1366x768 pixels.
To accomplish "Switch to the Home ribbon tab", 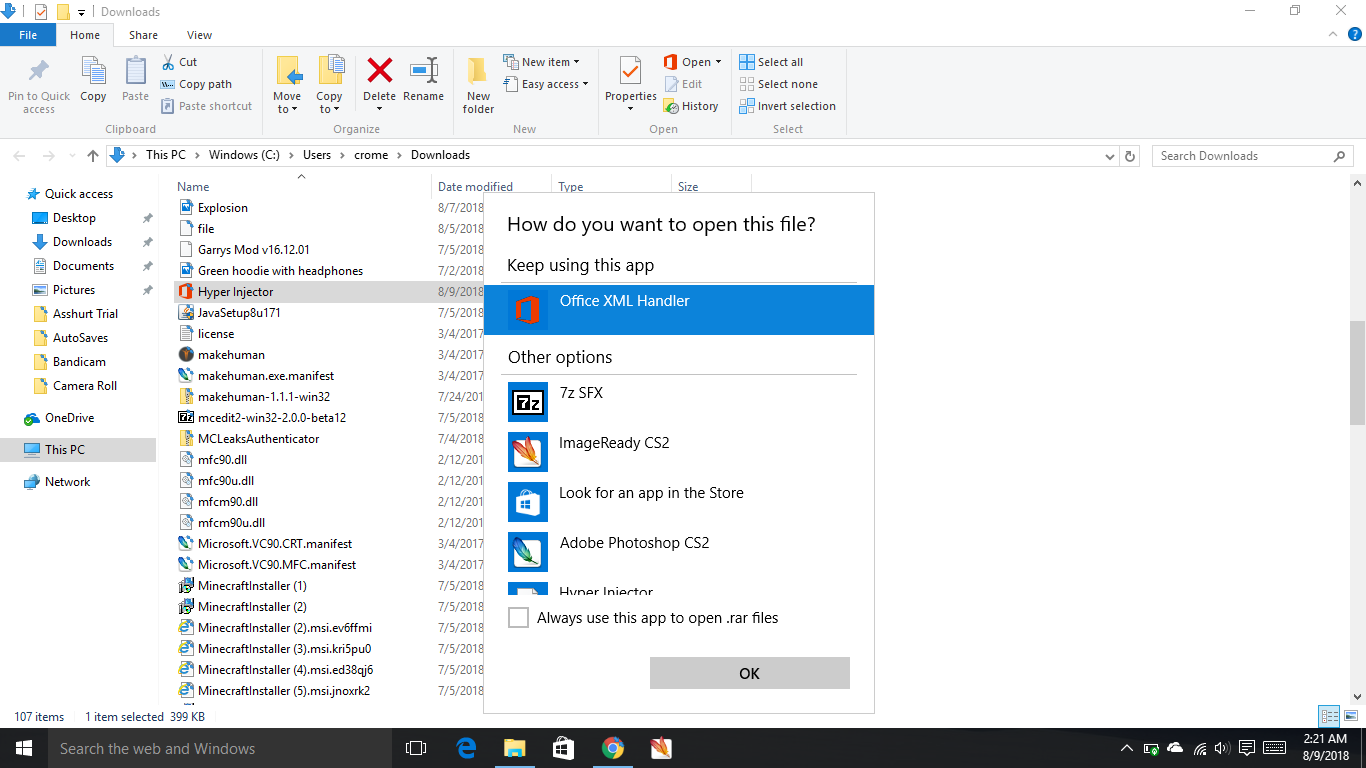I will pyautogui.click(x=85, y=35).
